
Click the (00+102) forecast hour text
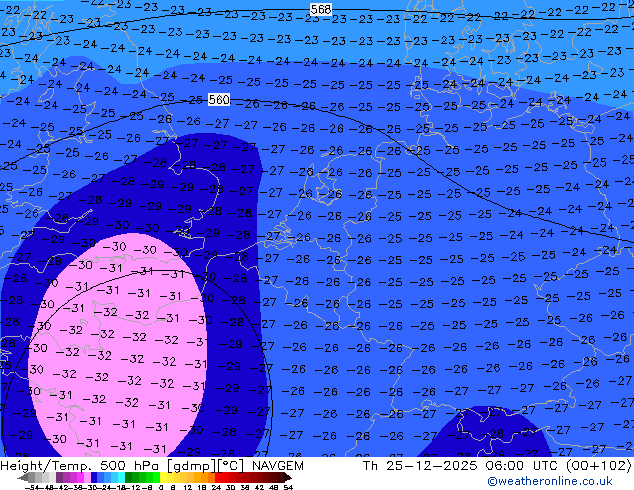tap(597, 466)
